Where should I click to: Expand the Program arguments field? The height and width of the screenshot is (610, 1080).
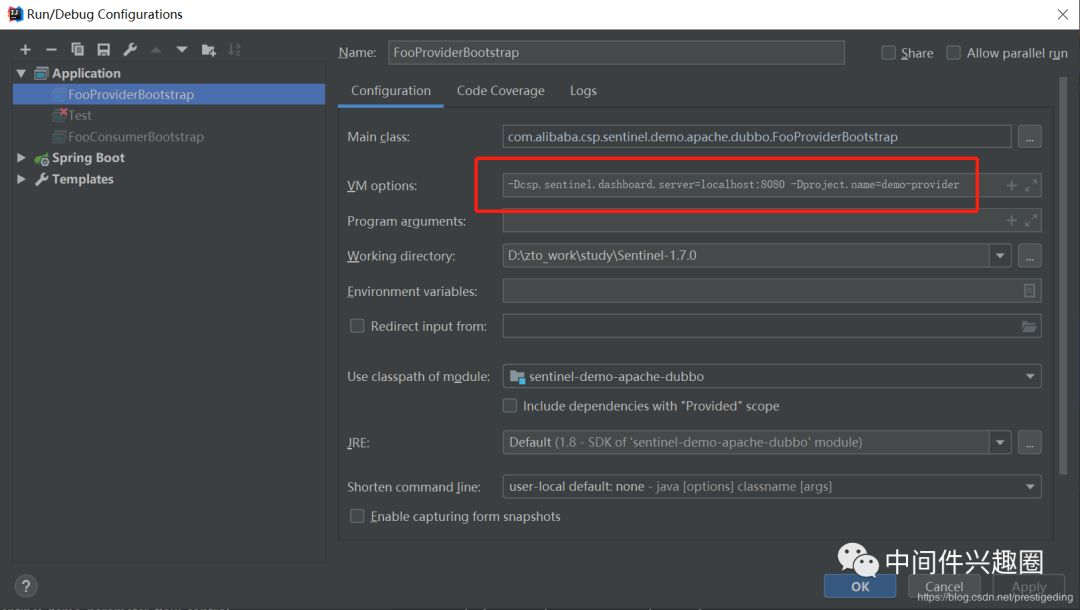(1031, 220)
